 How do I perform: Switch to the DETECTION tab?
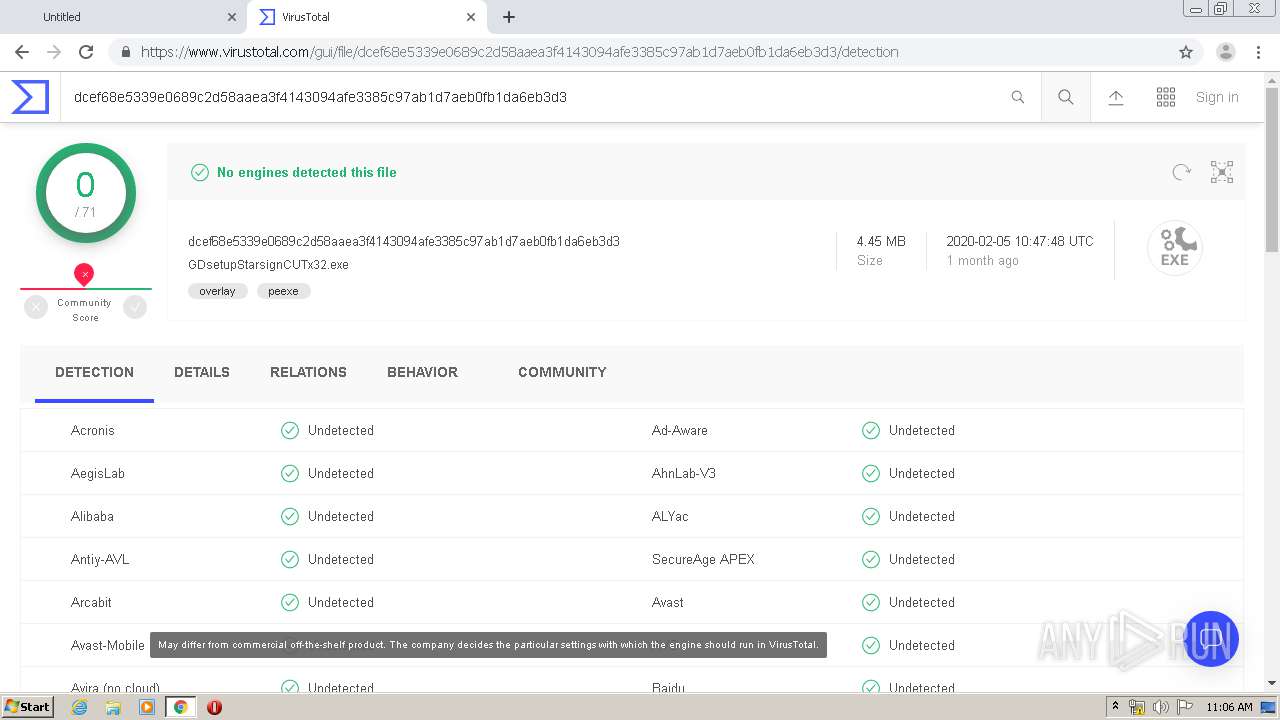94,372
